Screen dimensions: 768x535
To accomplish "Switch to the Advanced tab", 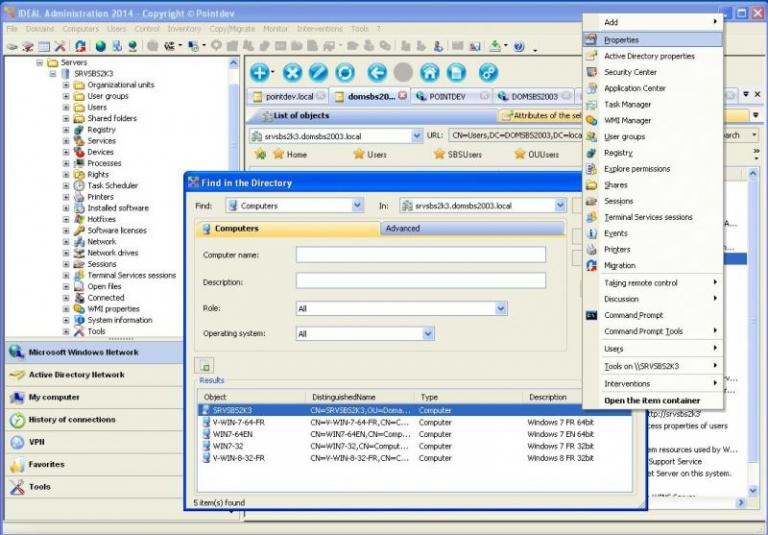I will tap(403, 229).
